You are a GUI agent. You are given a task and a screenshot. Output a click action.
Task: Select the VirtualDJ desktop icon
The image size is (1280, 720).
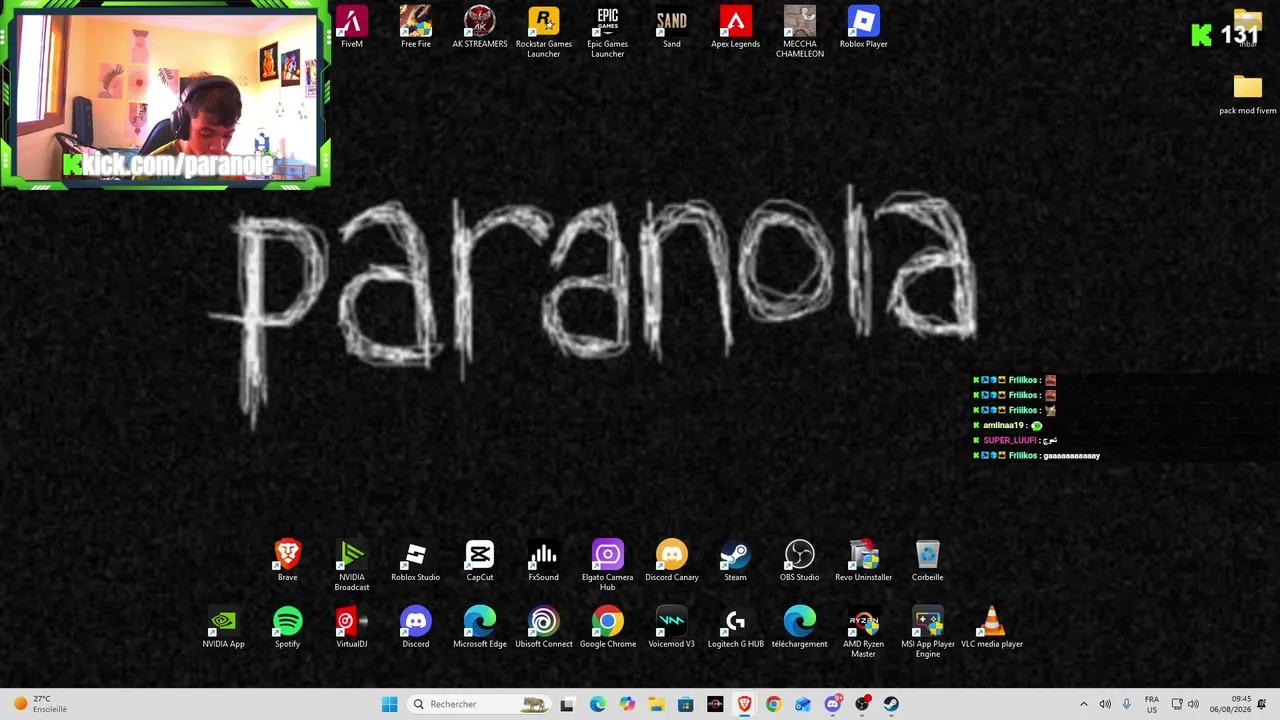coord(352,628)
